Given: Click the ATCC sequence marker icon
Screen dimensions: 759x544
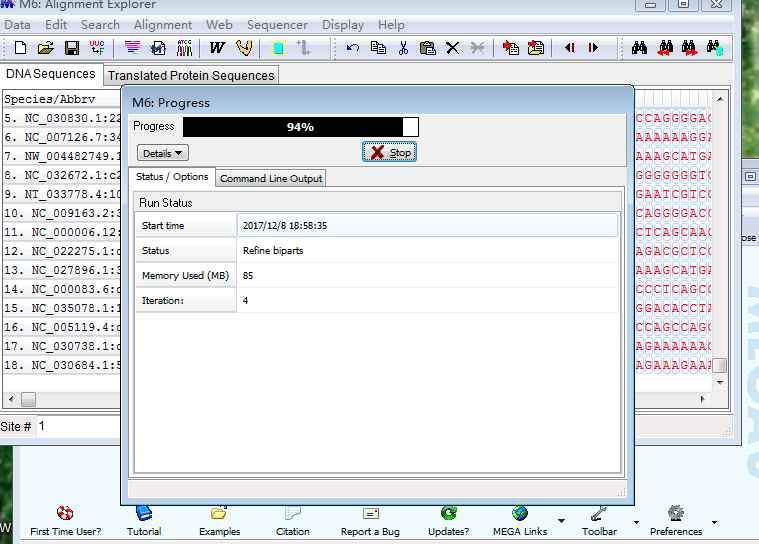Looking at the screenshot, I should click(x=184, y=48).
